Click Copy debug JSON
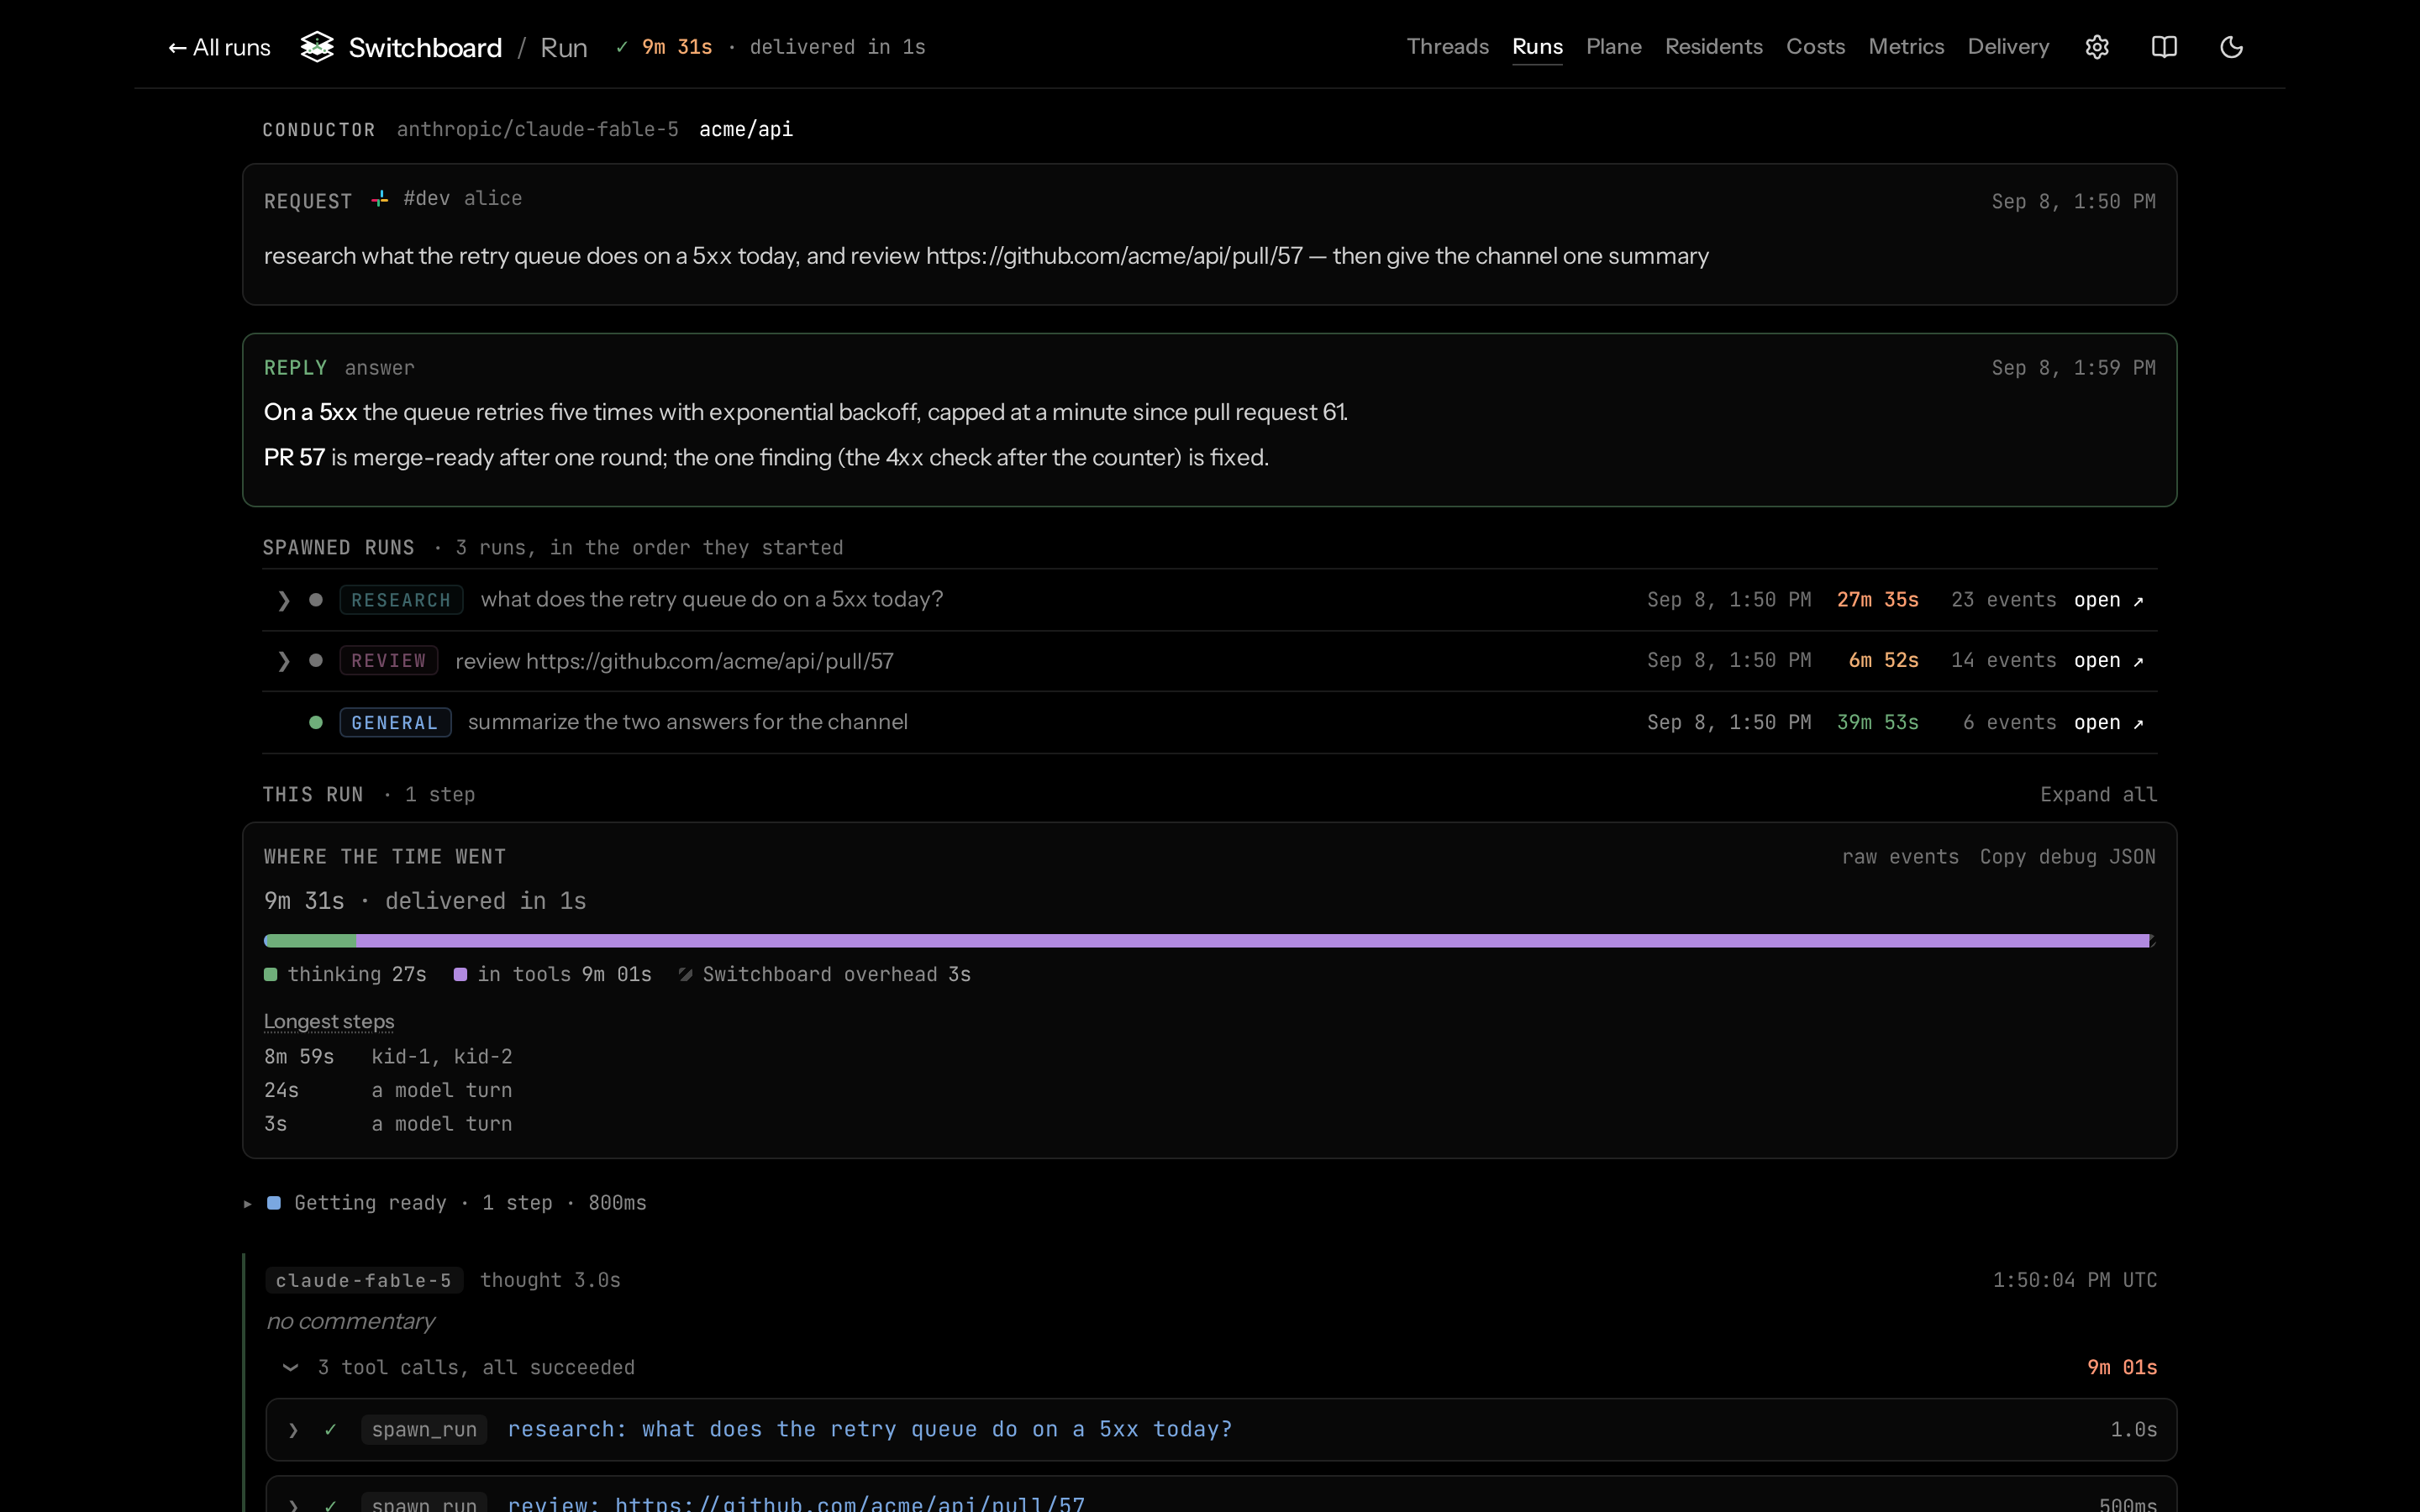2420x1512 pixels. [2067, 857]
